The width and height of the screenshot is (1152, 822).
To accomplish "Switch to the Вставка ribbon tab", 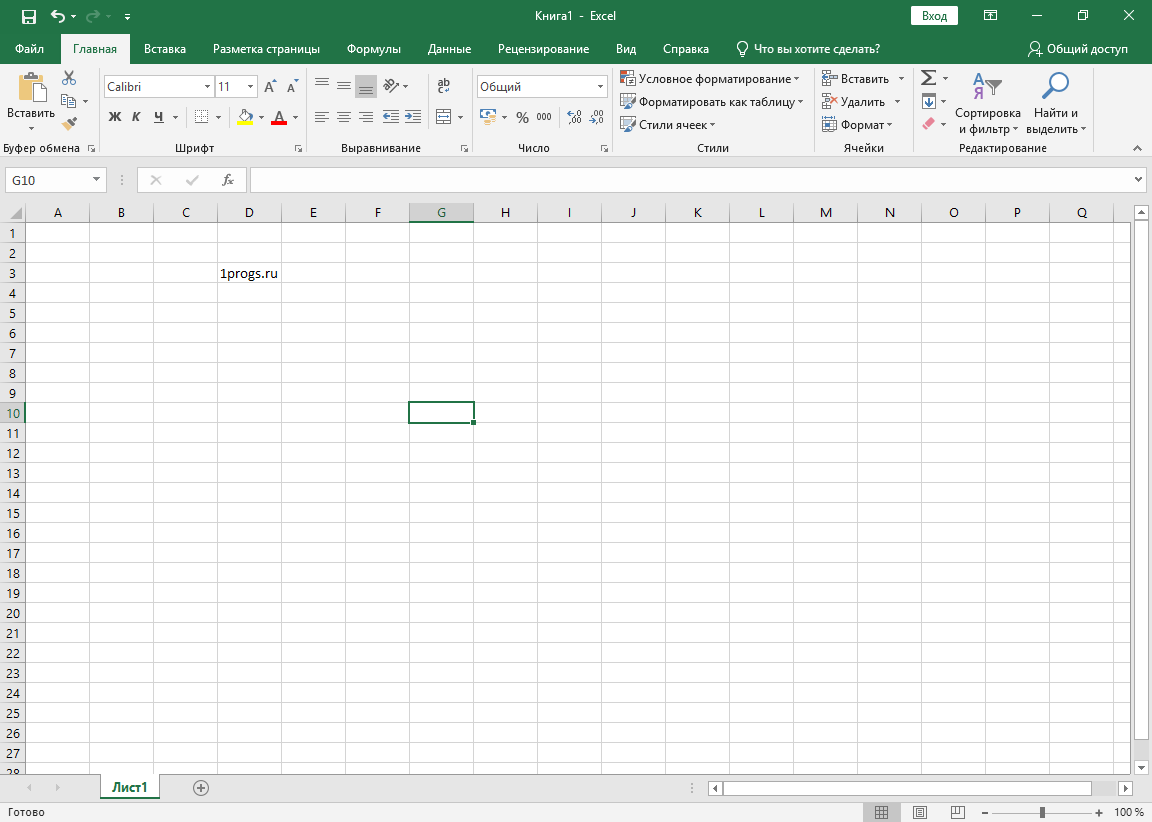I will (165, 49).
